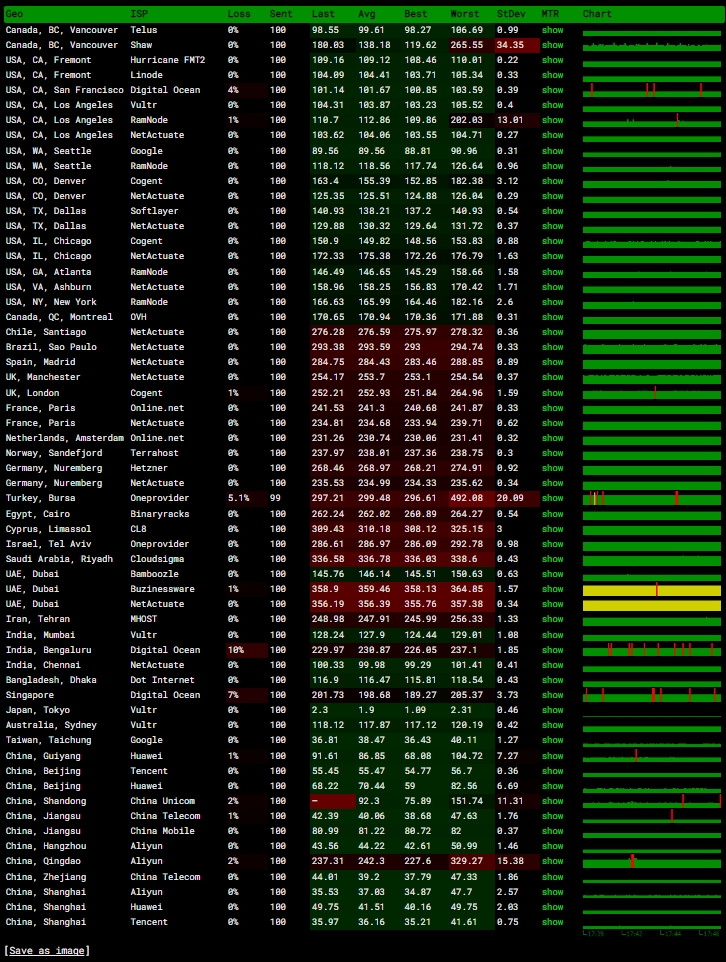The height and width of the screenshot is (962, 726).
Task: Click the ISP column header
Action: (139, 13)
